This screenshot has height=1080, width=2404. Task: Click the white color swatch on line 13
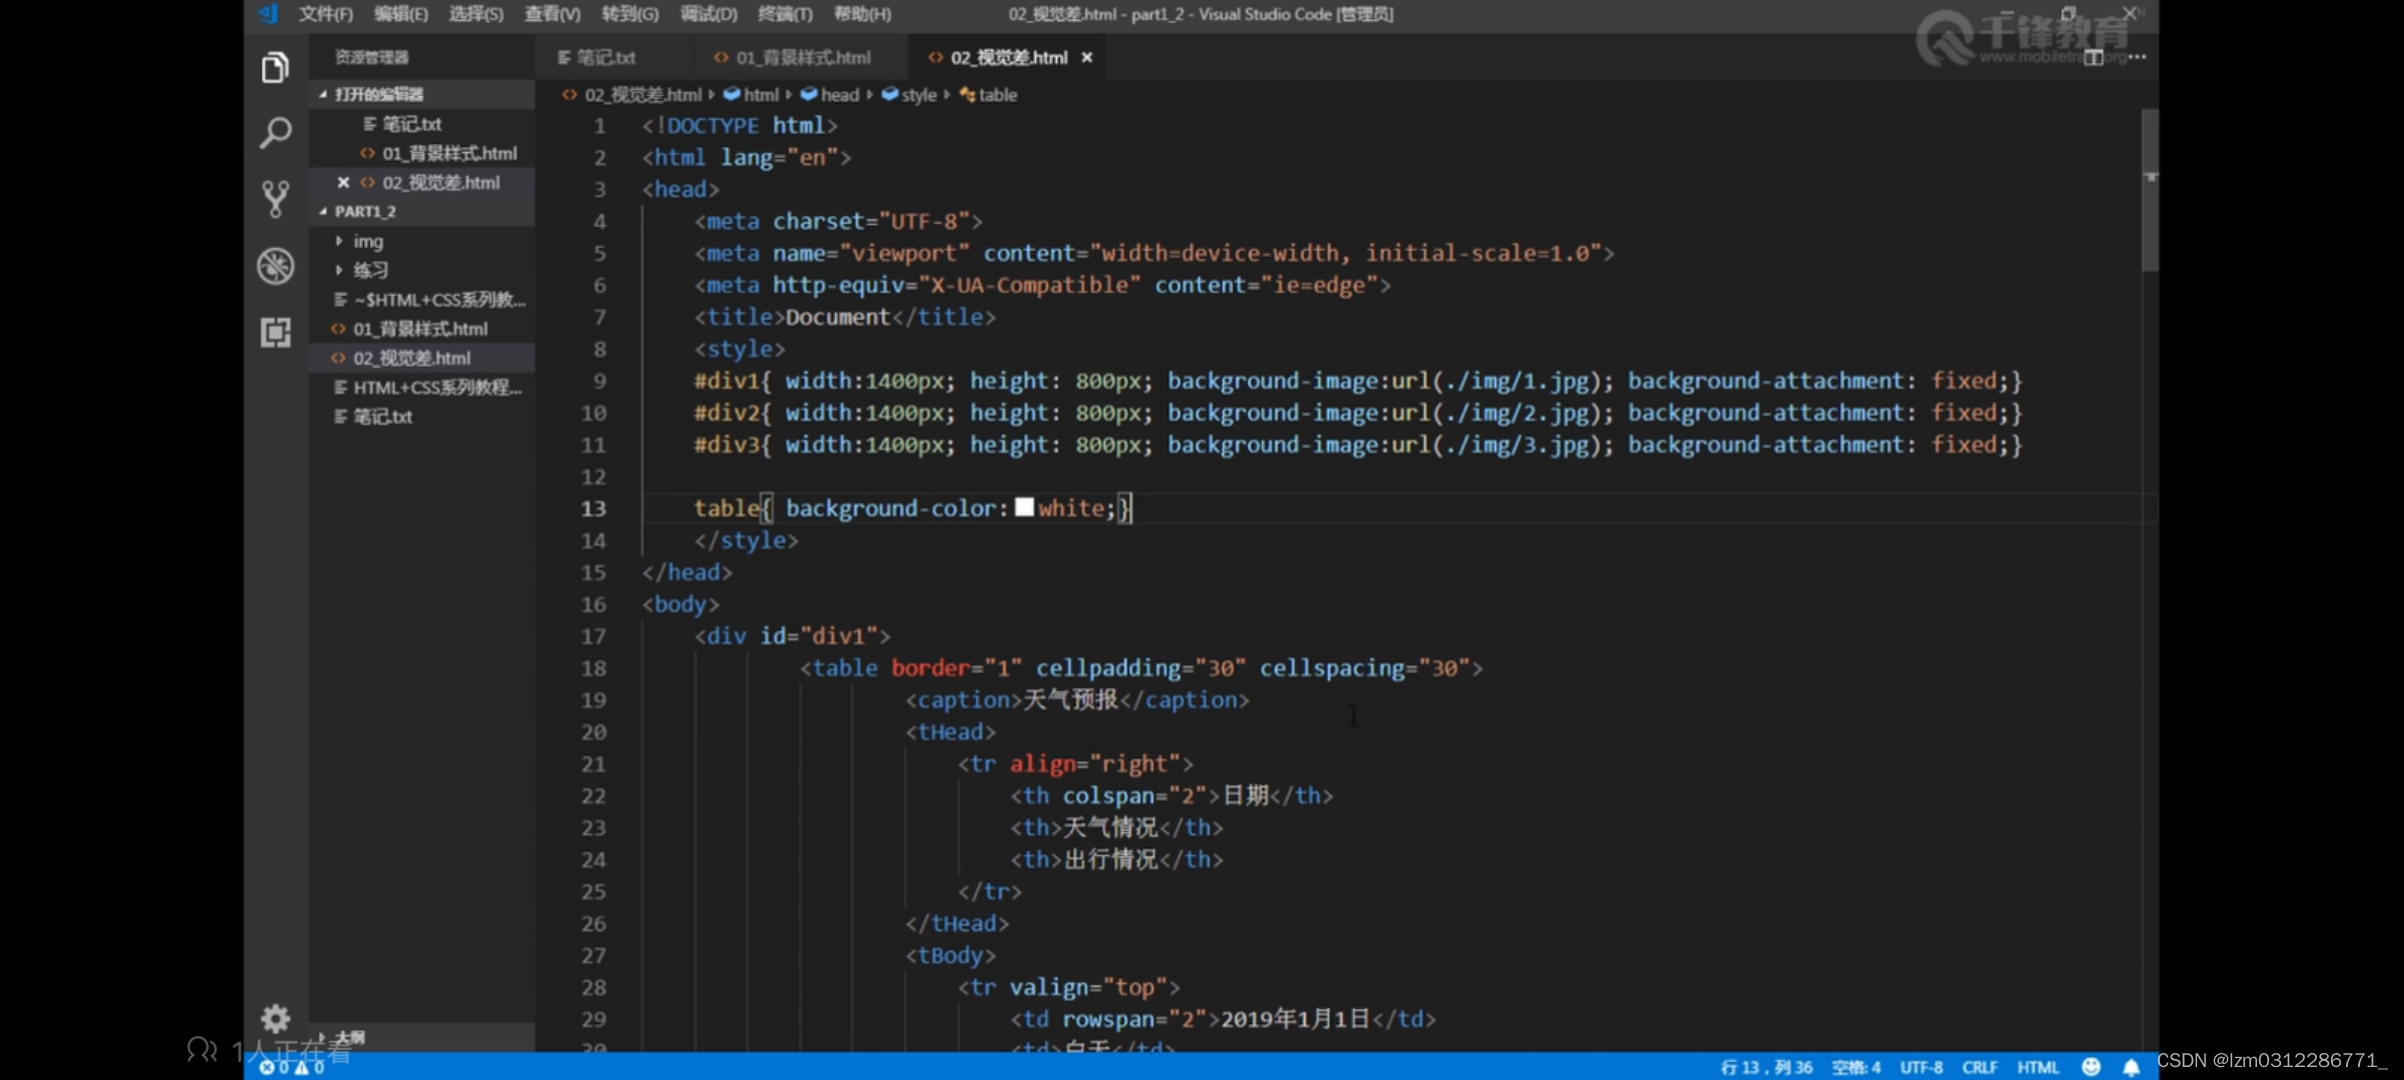1024,507
